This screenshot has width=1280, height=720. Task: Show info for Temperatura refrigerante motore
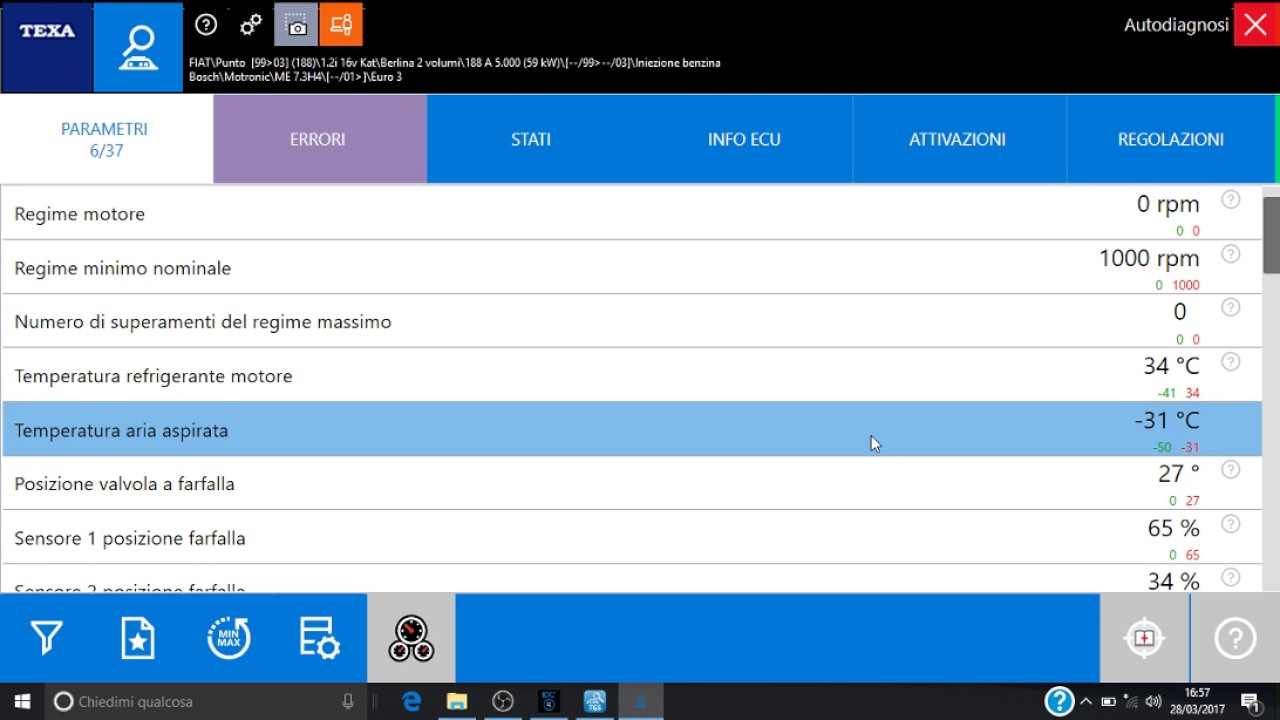[1231, 362]
